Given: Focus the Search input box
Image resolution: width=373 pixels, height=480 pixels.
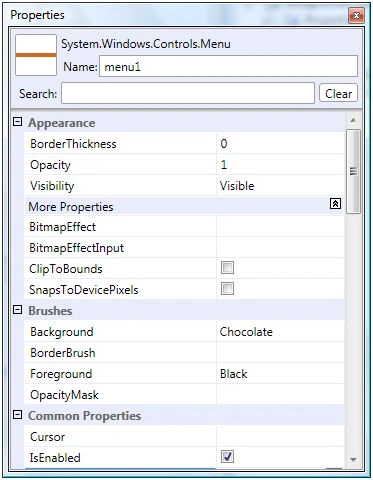Looking at the screenshot, I should click(188, 93).
